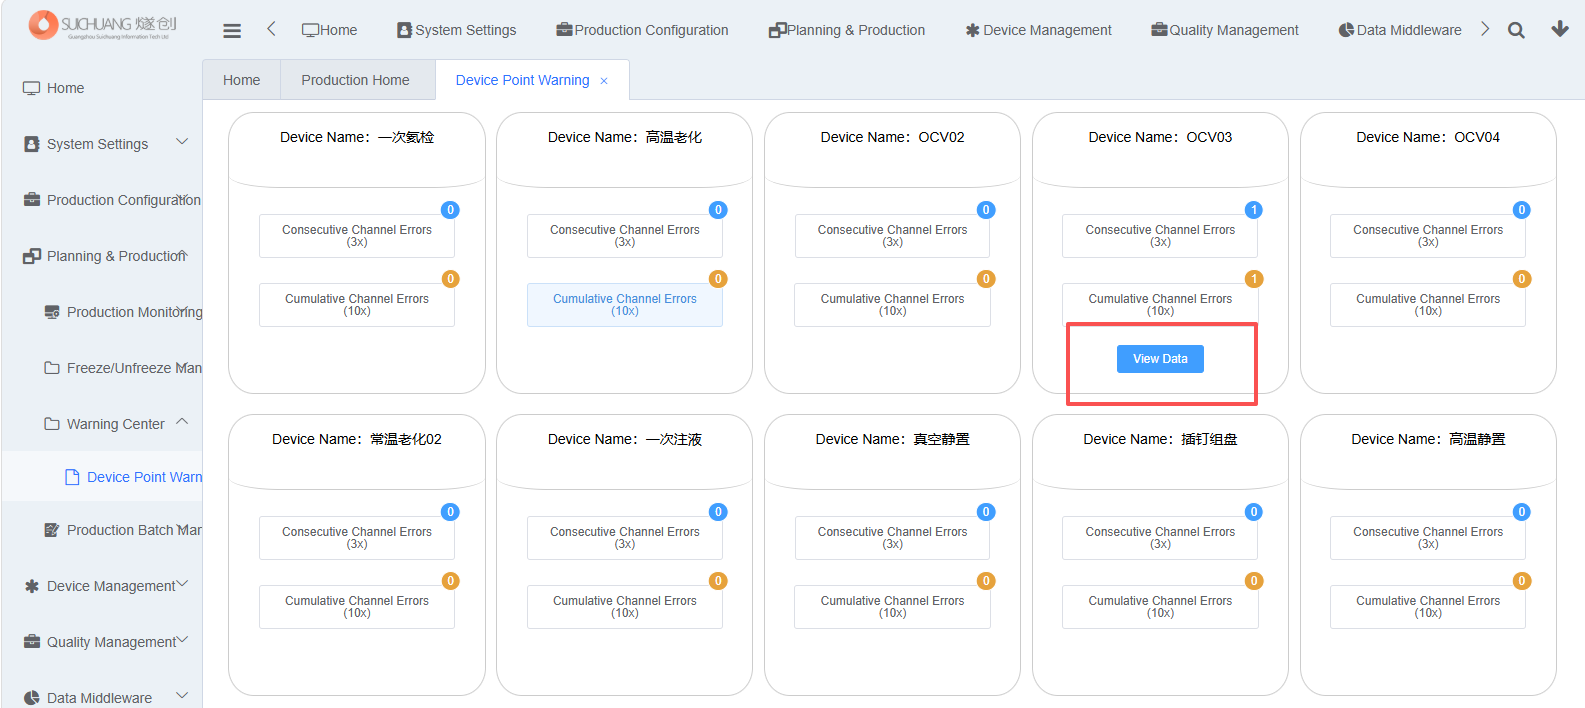
Task: Open Production Configuration top menu
Action: coord(642,30)
